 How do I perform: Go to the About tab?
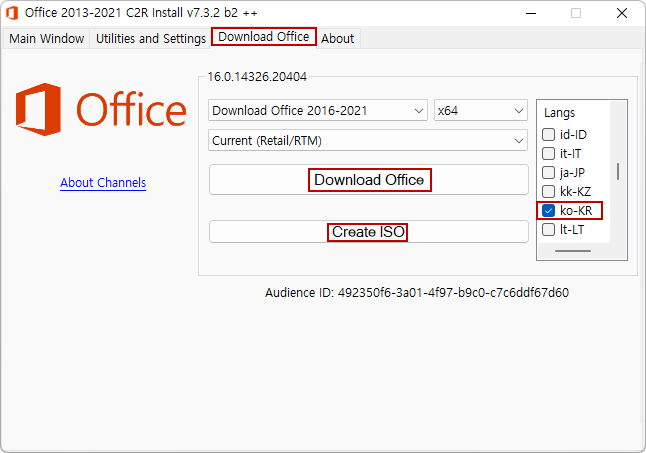(x=338, y=38)
